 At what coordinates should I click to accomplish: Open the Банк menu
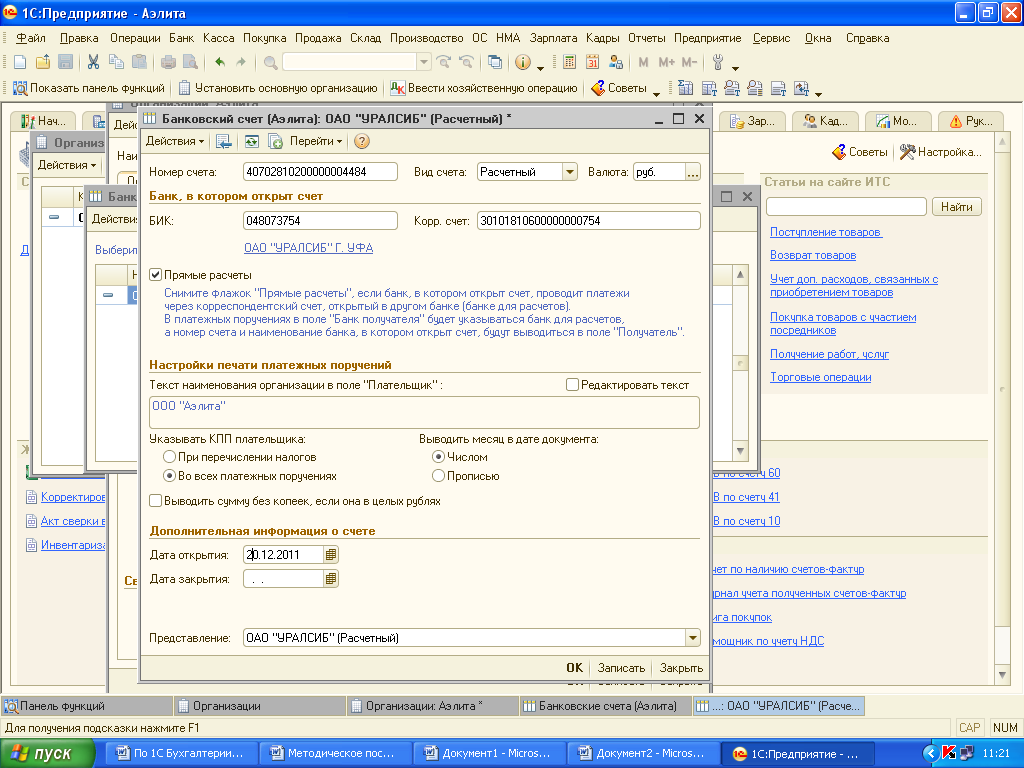(182, 38)
